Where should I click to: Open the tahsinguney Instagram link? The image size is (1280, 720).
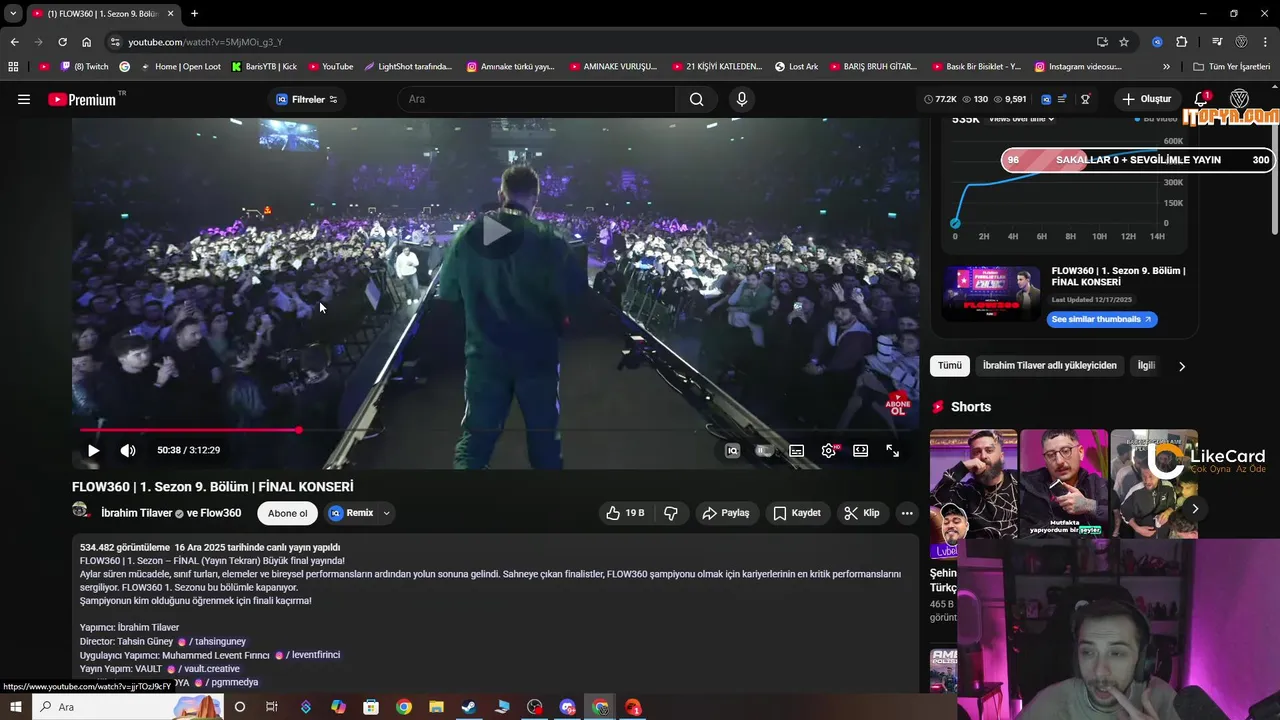click(211, 641)
